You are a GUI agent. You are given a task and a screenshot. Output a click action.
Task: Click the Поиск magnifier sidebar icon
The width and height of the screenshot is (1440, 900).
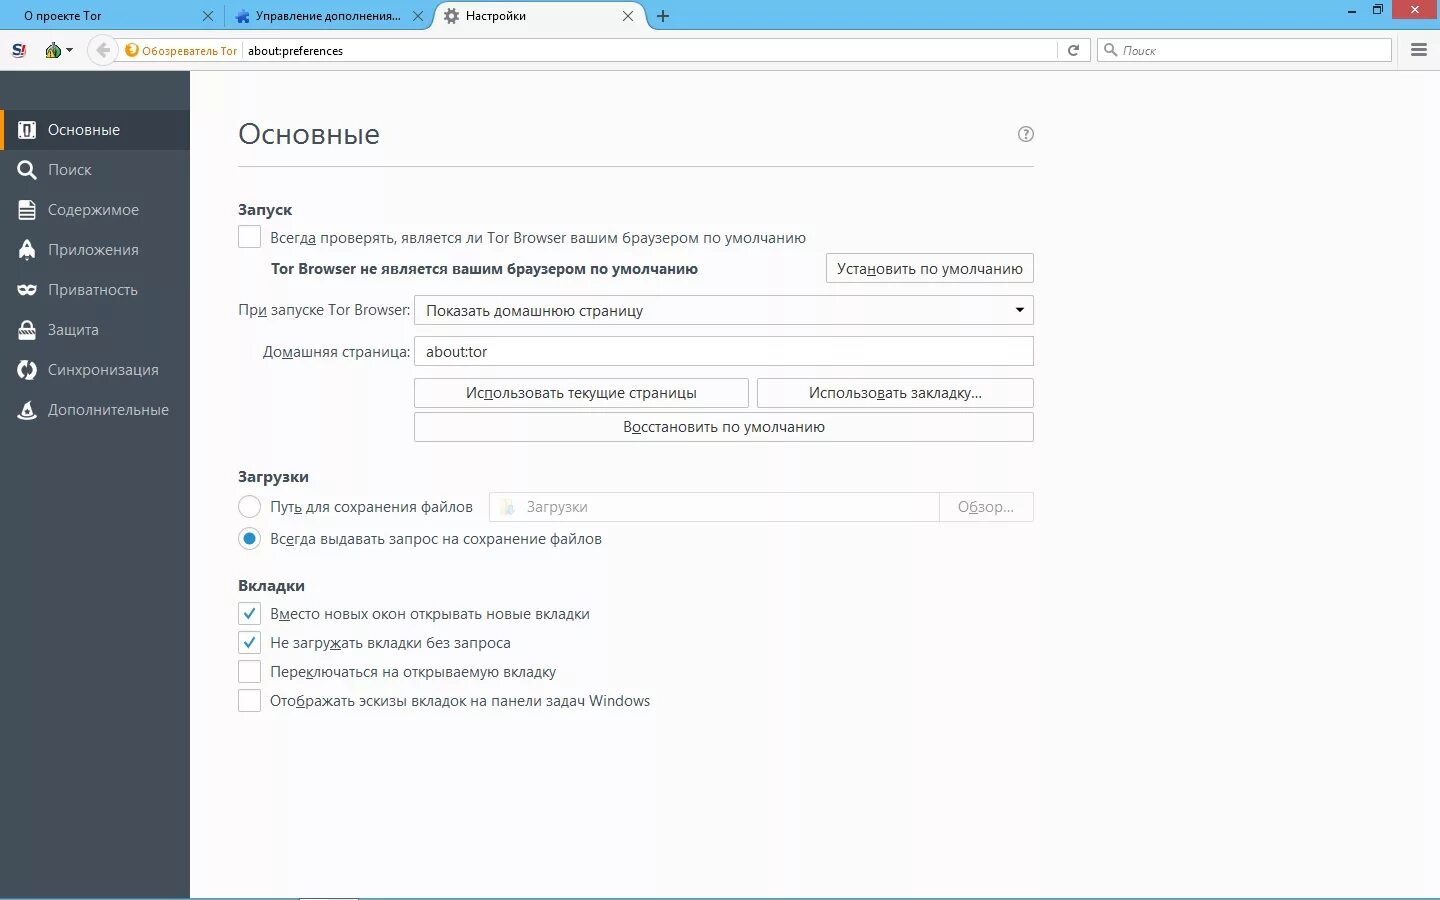click(27, 170)
